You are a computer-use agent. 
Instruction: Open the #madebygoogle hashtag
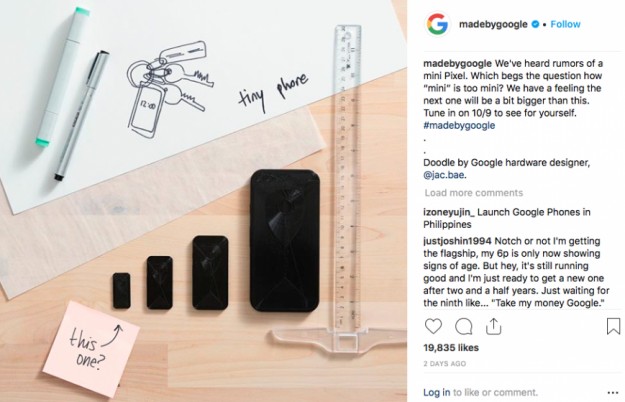click(459, 125)
